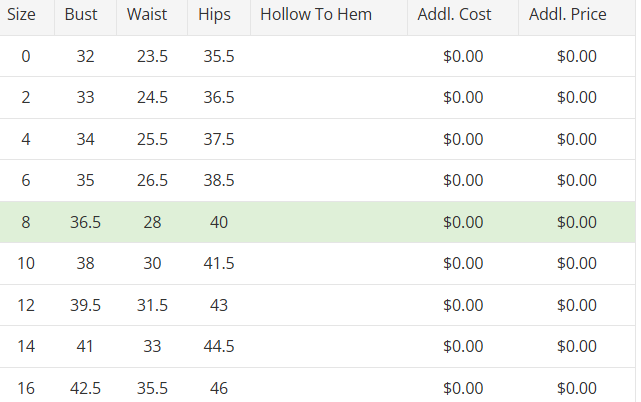Click bust value 39.5 in size 12 row
Image resolution: width=641 pixels, height=402 pixels.
click(x=85, y=305)
